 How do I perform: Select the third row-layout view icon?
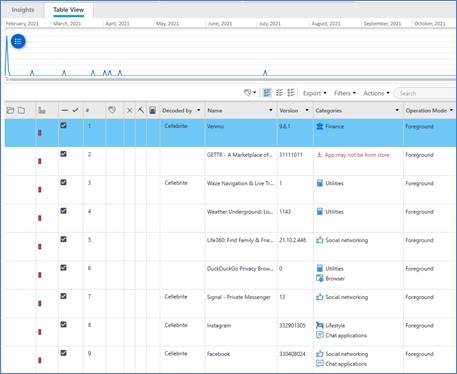tap(291, 93)
